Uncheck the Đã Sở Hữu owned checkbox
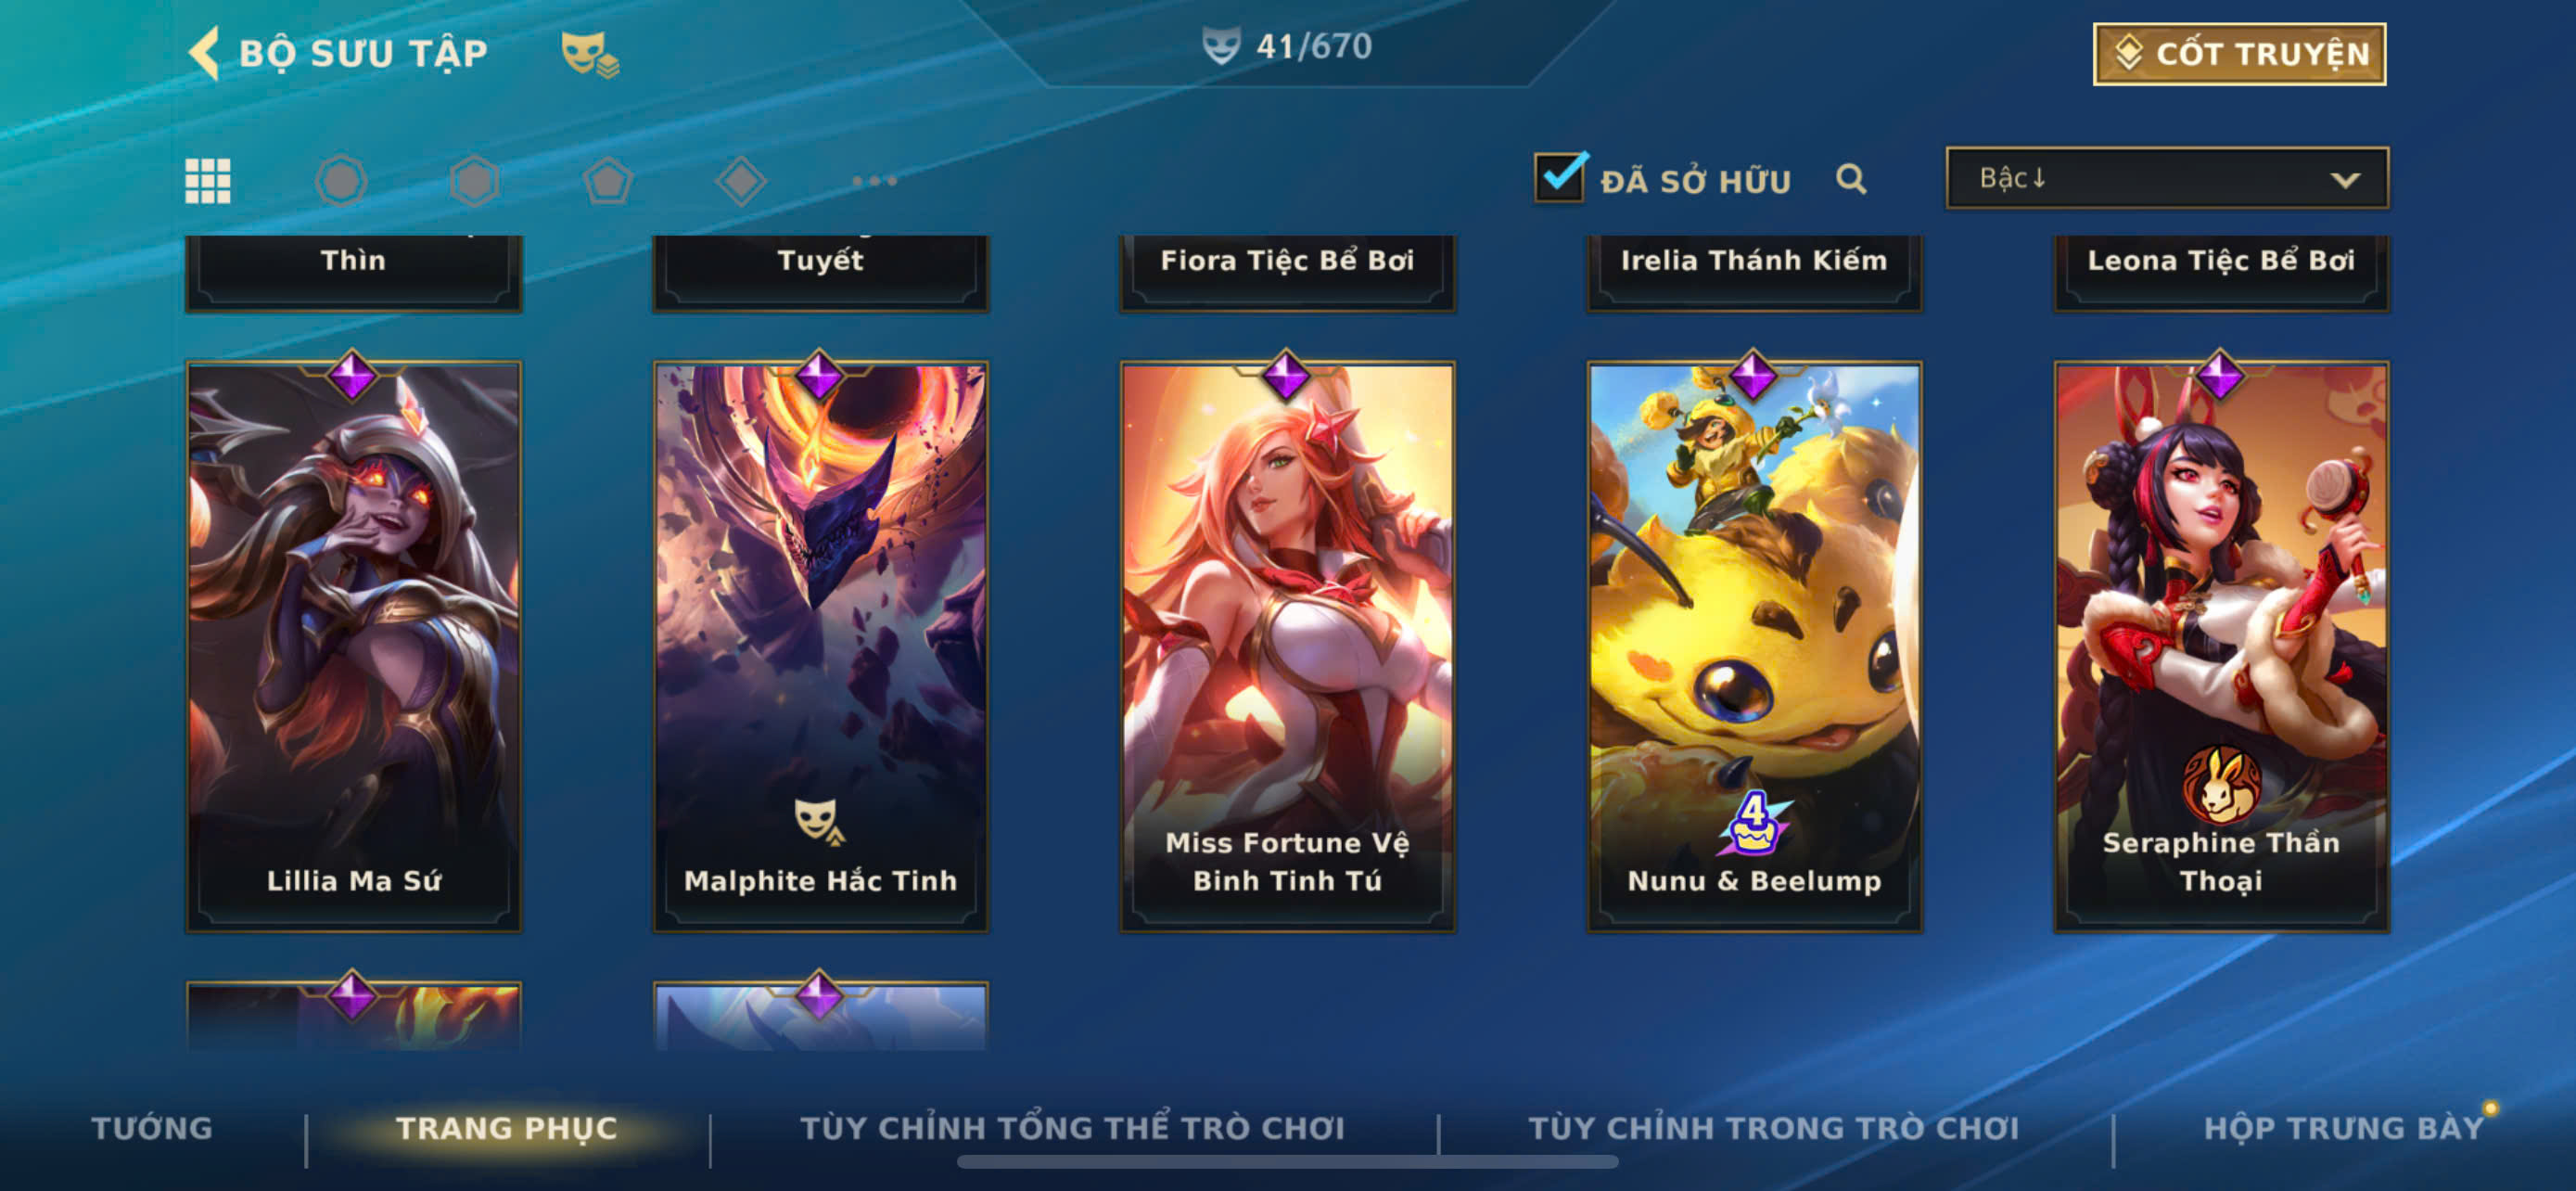This screenshot has height=1191, width=2576. click(1559, 178)
